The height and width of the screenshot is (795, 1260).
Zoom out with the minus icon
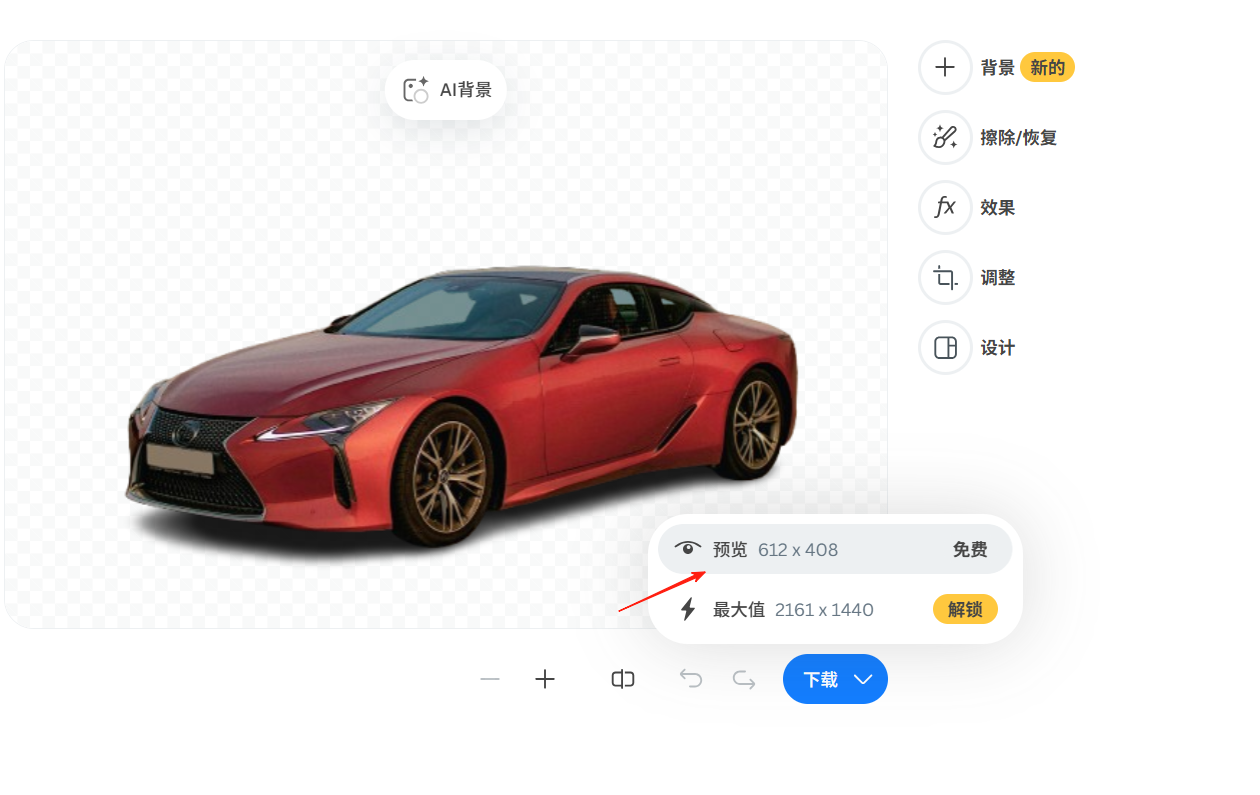pyautogui.click(x=490, y=680)
